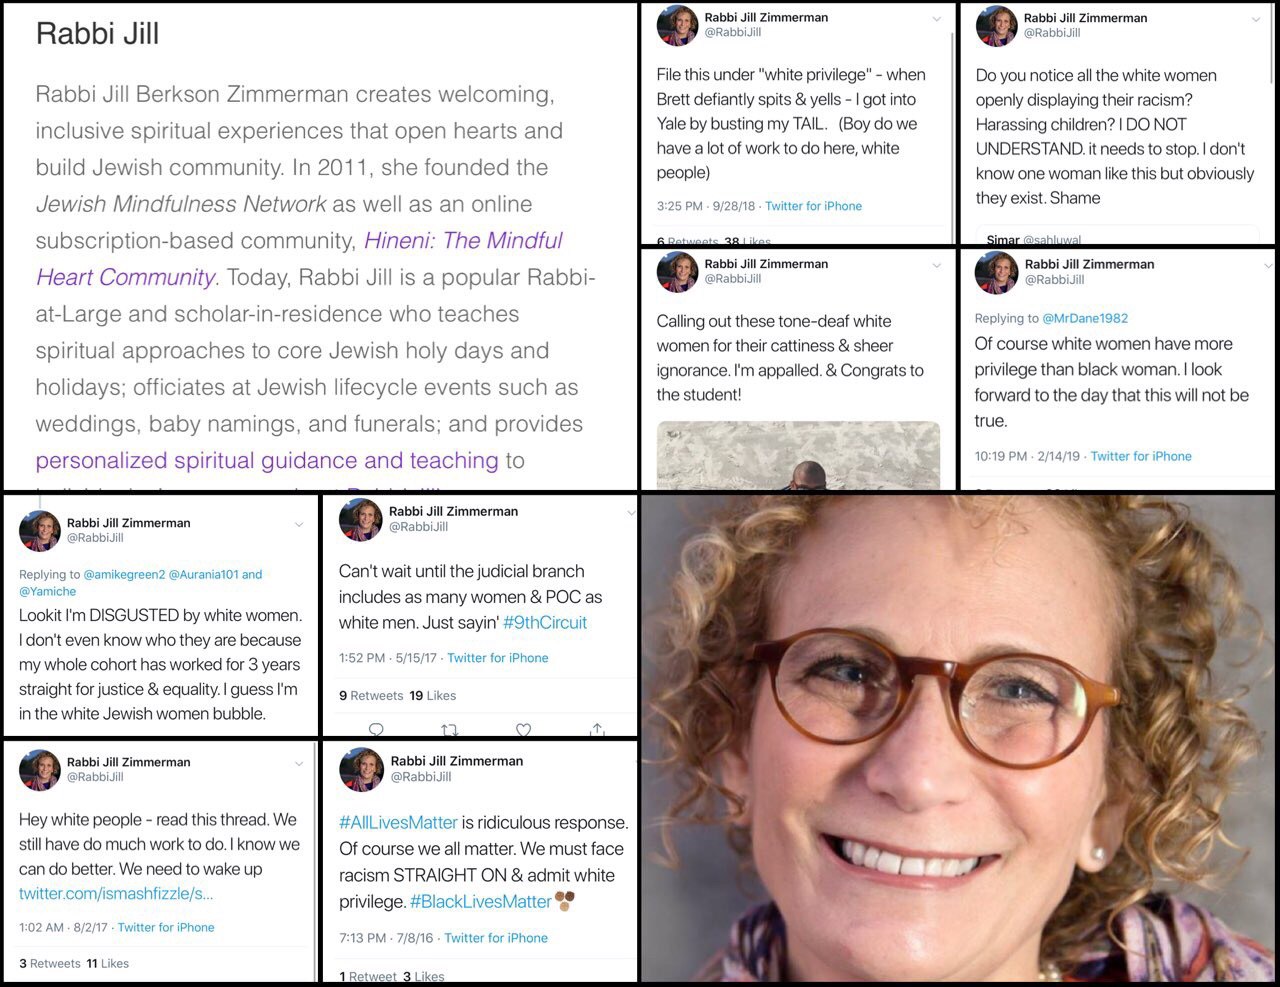Open the chevron menu on the "File this under" tweet
Image resolution: width=1280 pixels, height=987 pixels.
point(937,19)
